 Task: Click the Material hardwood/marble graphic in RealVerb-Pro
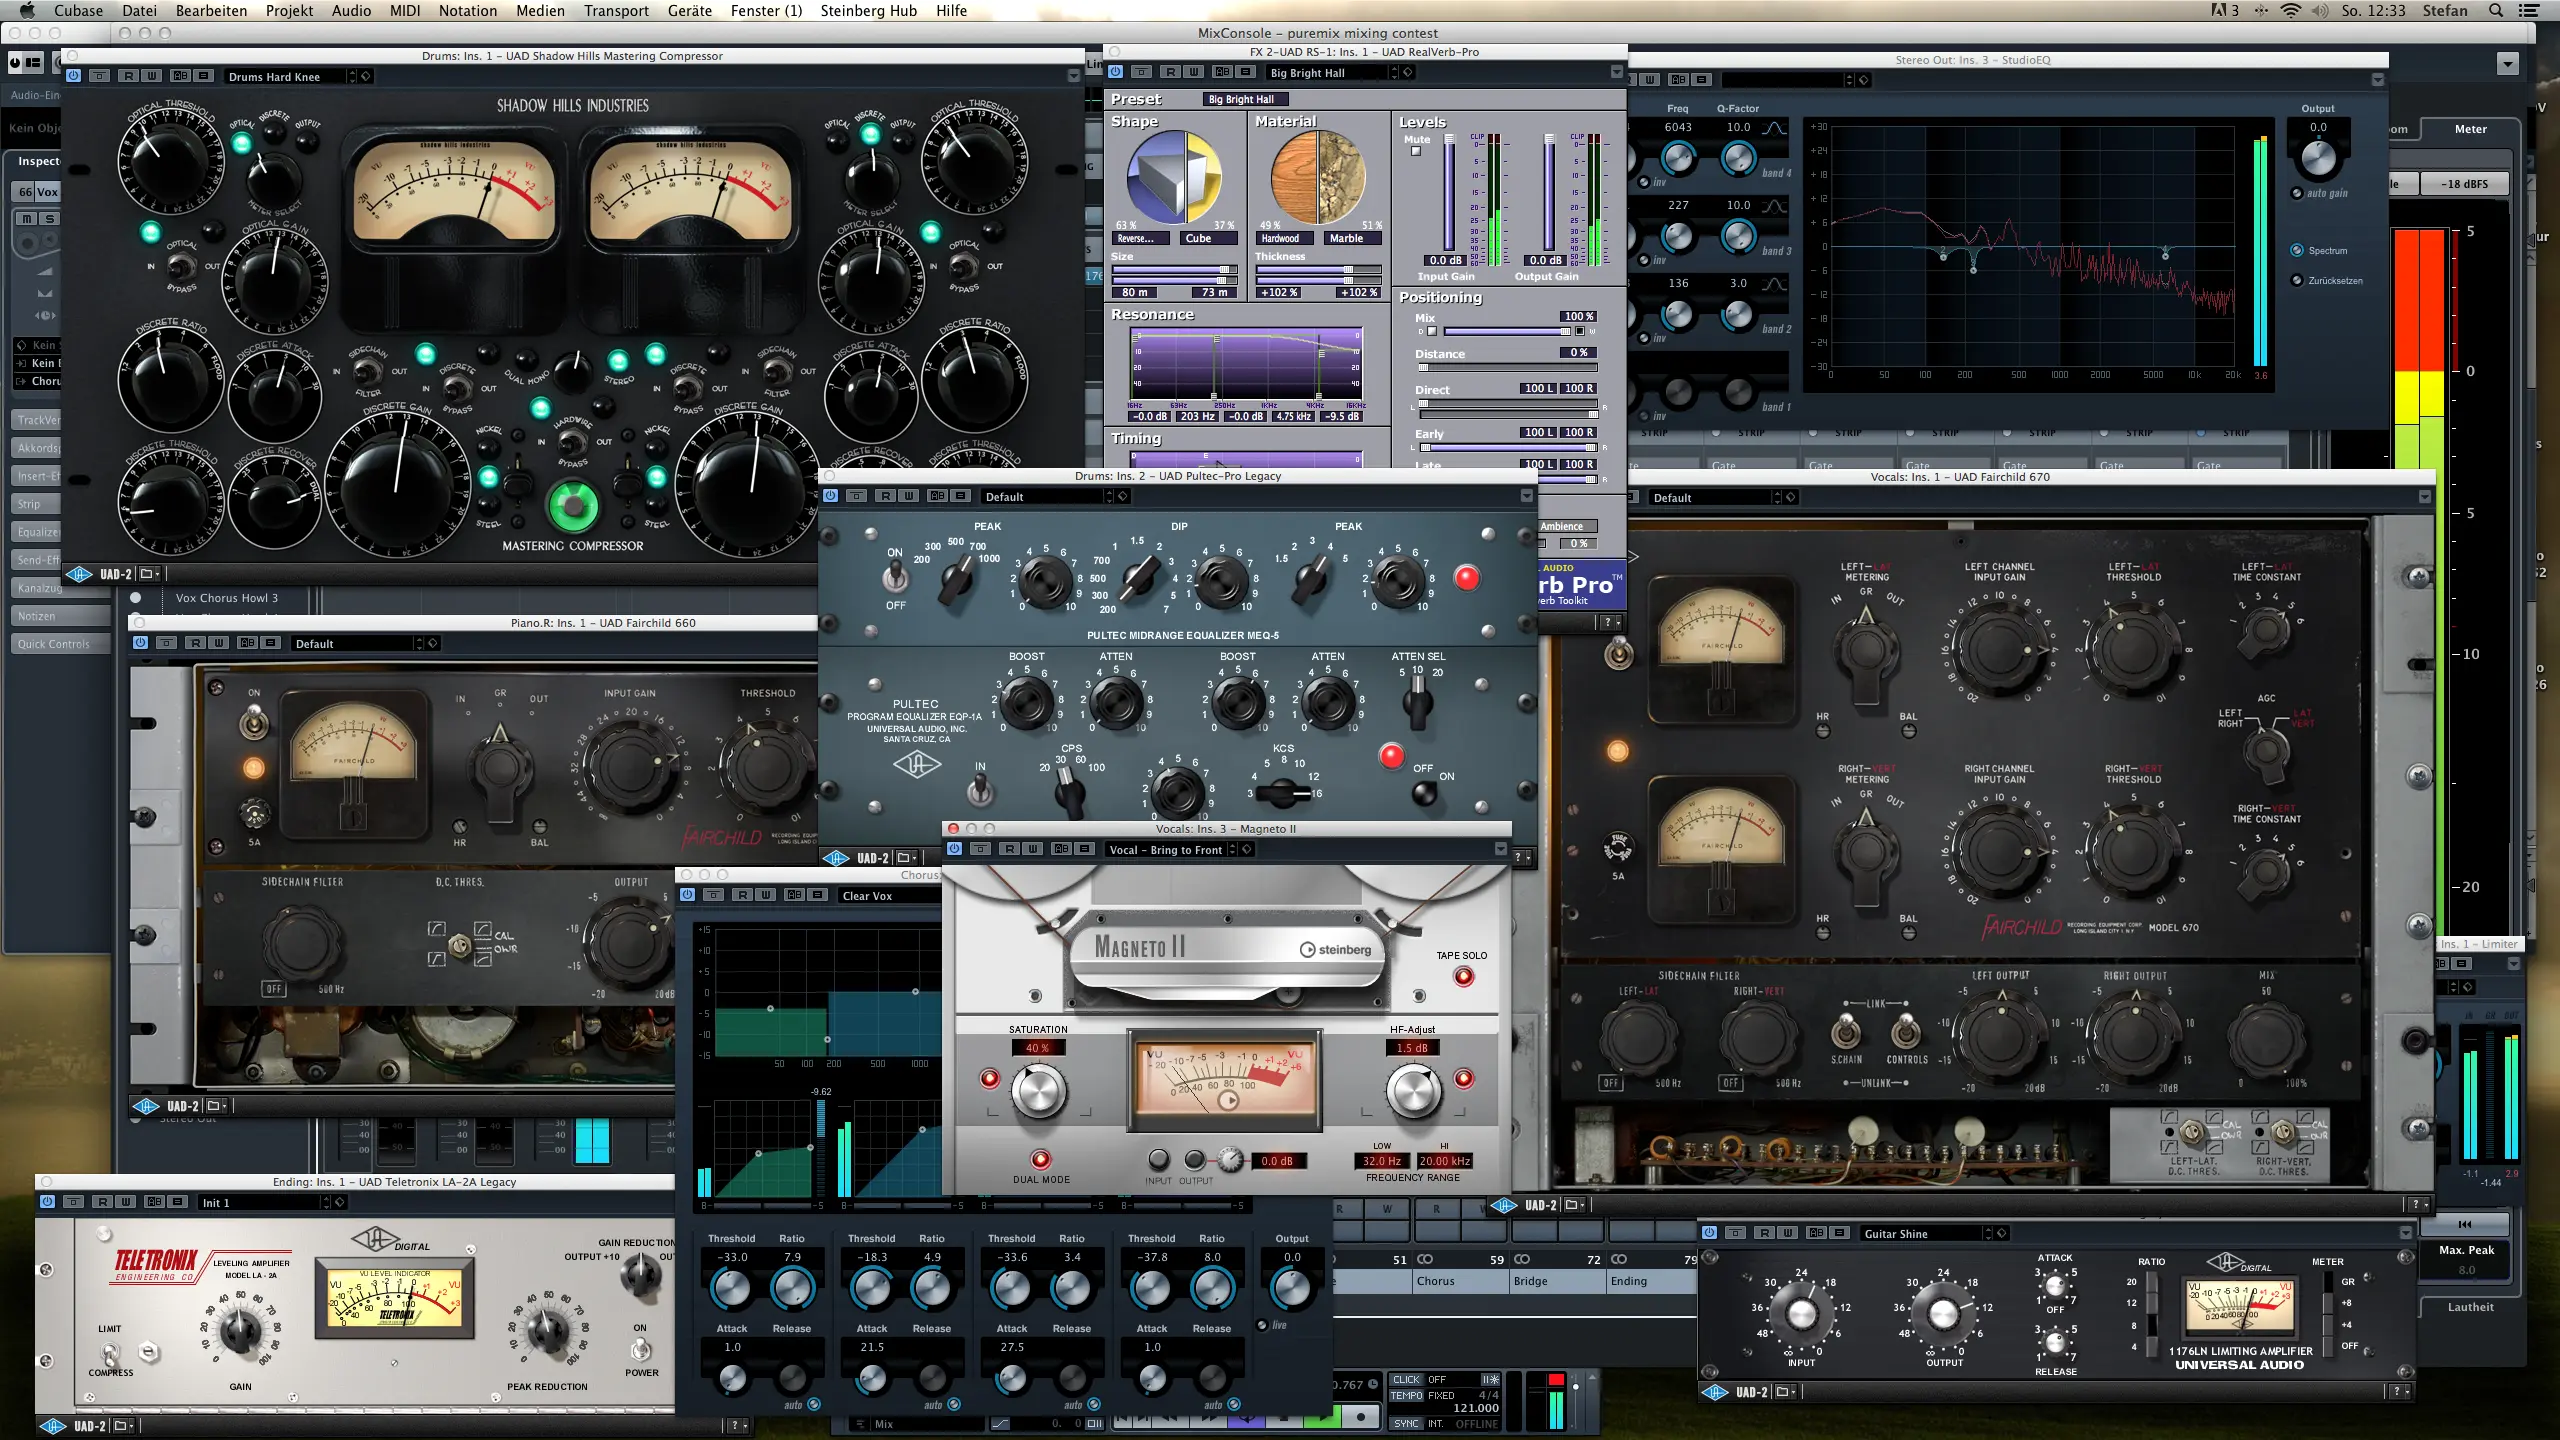click(x=1319, y=177)
